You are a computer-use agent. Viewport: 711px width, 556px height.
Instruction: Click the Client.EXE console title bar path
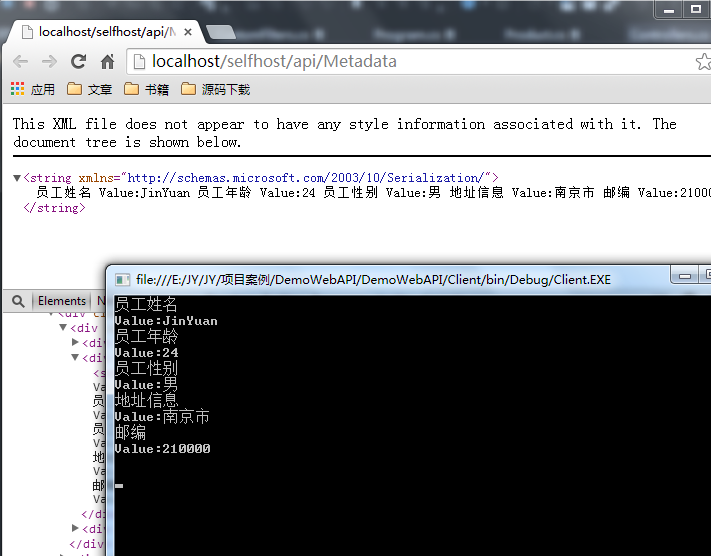coord(373,280)
